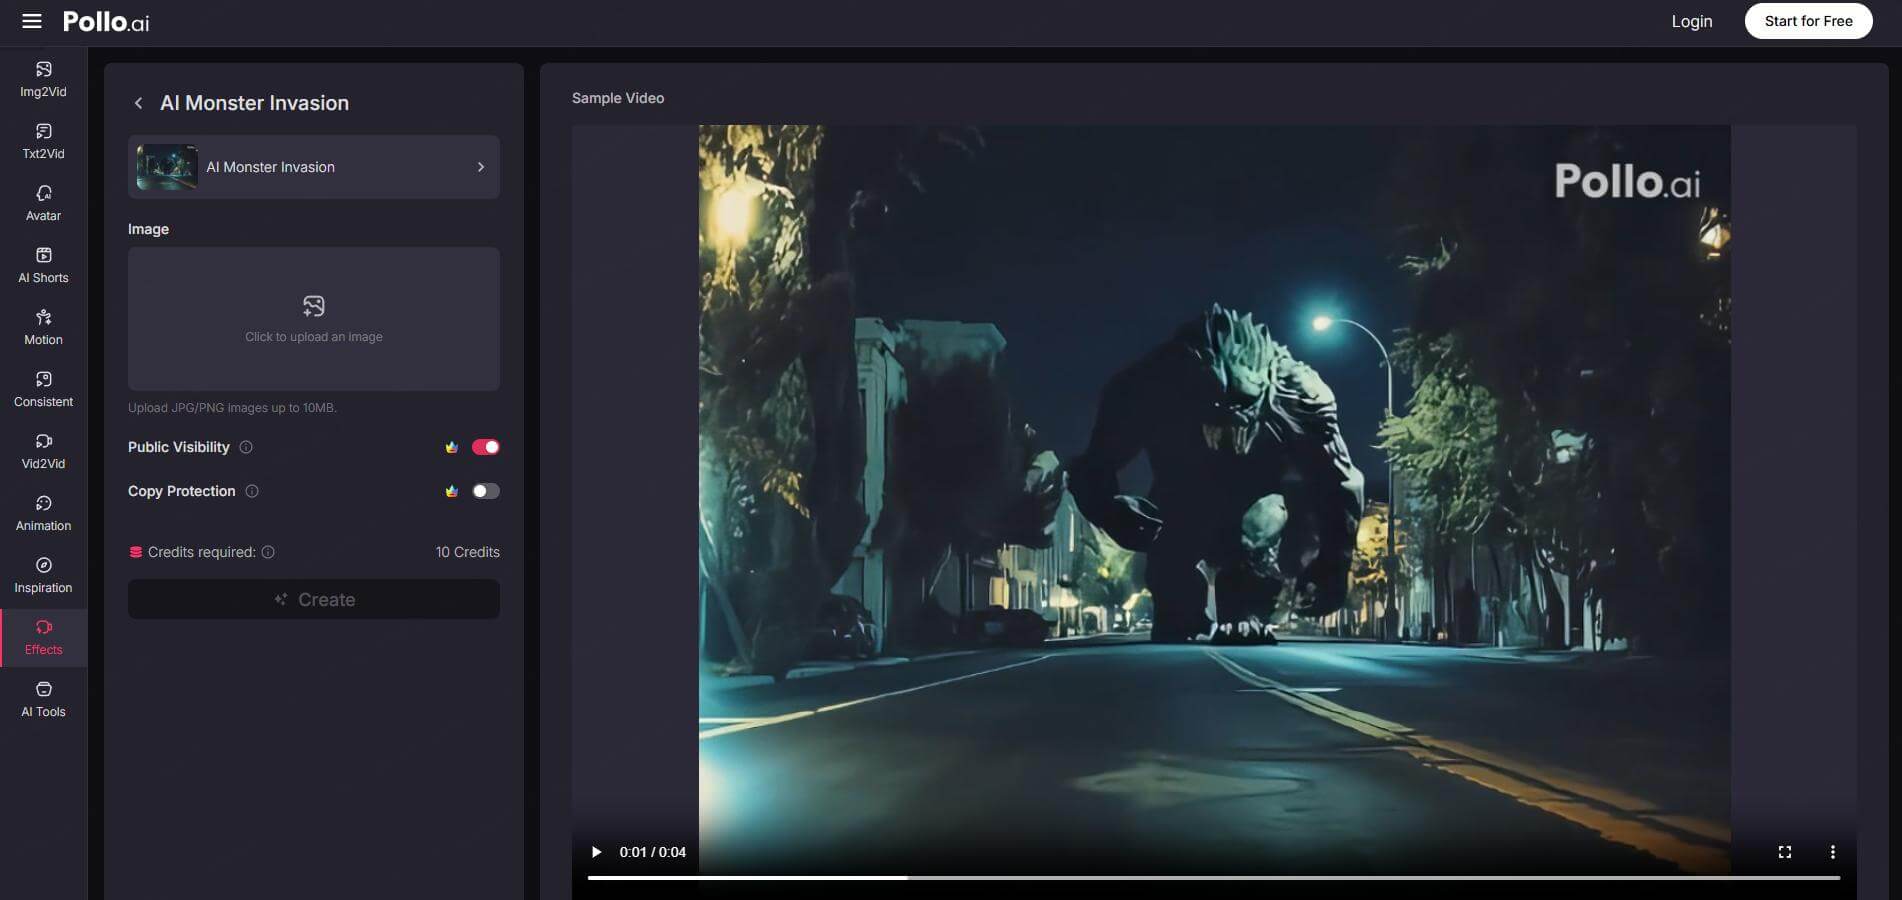Screen dimensions: 1902x900
Task: Open video more options menu
Action: point(1832,852)
